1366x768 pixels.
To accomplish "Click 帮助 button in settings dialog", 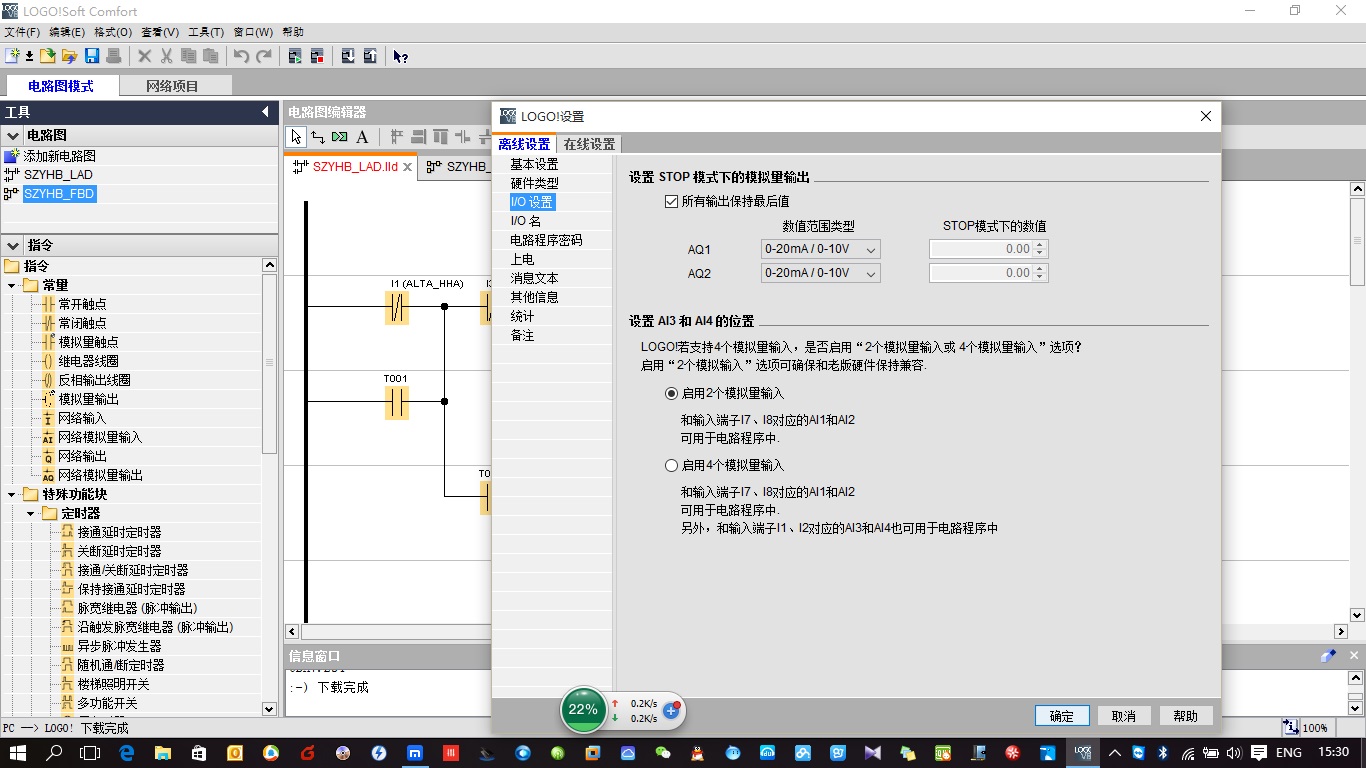I will point(1186,716).
